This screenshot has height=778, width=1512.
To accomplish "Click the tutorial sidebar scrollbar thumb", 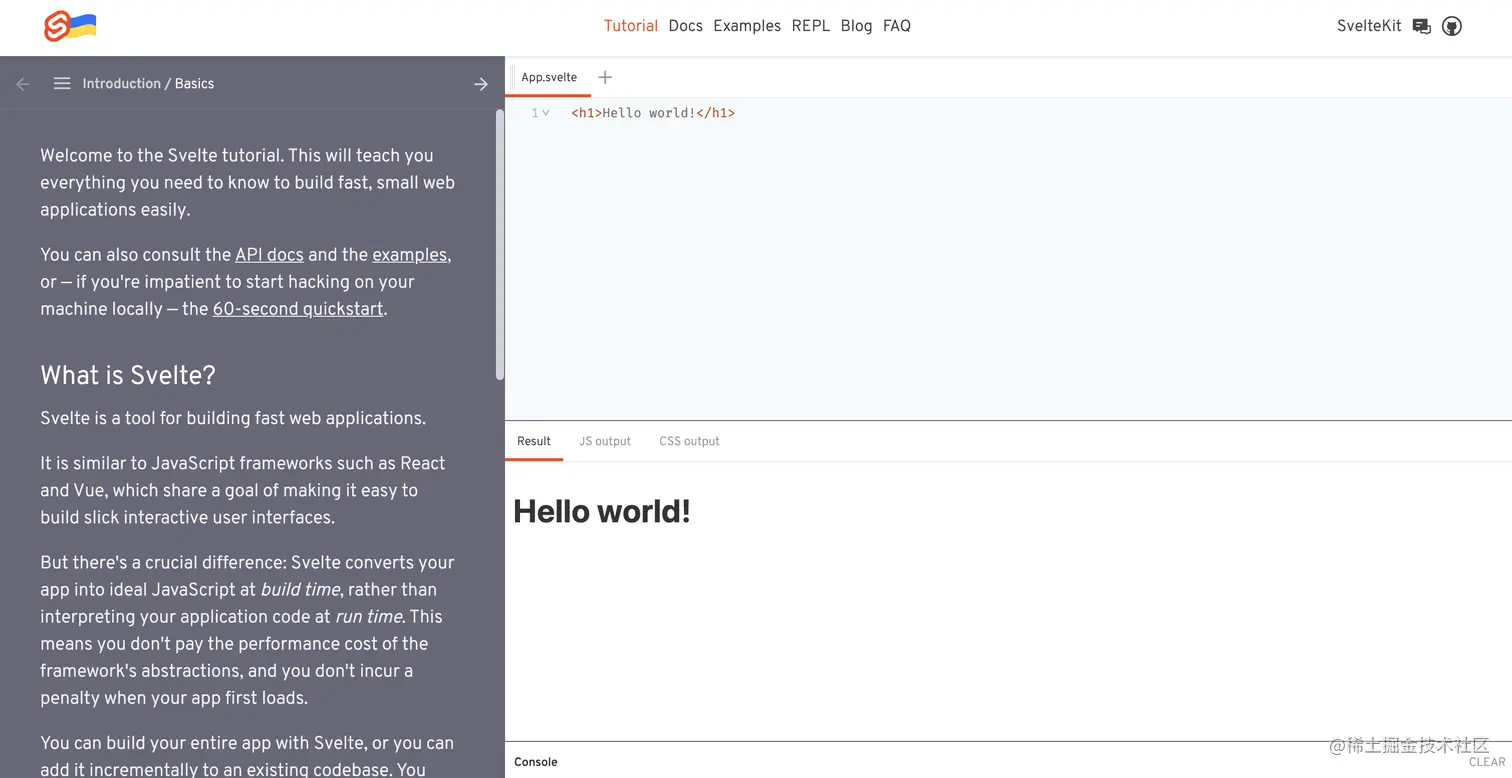I will point(500,245).
